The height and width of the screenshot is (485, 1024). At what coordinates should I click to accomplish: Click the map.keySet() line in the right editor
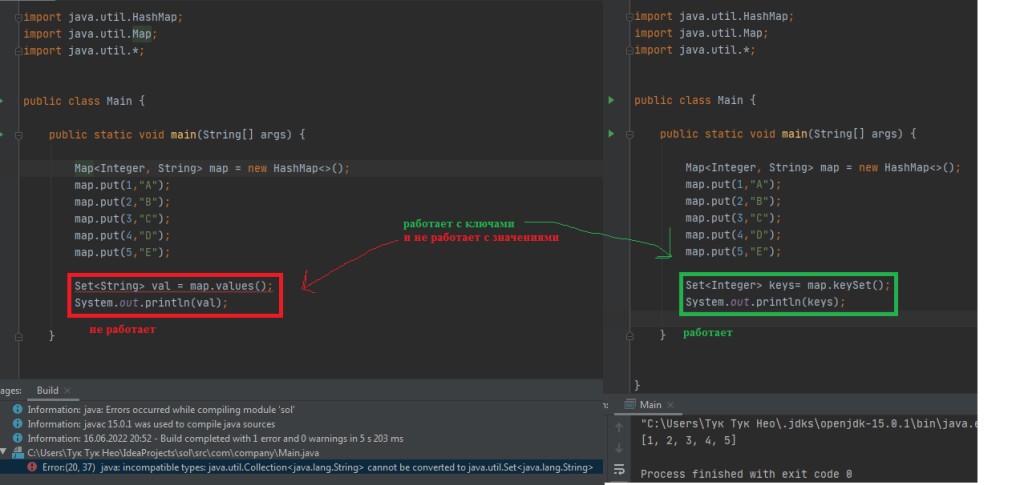(x=787, y=285)
